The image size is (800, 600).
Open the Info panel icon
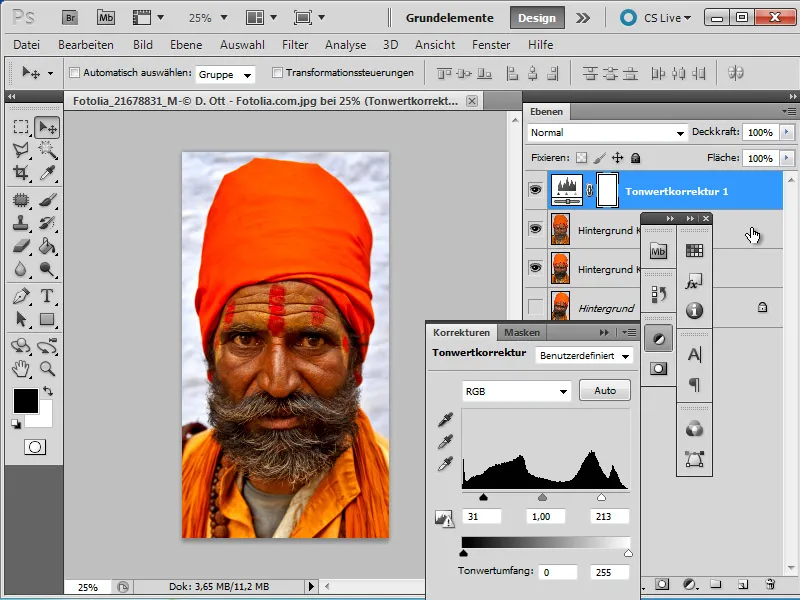point(694,310)
